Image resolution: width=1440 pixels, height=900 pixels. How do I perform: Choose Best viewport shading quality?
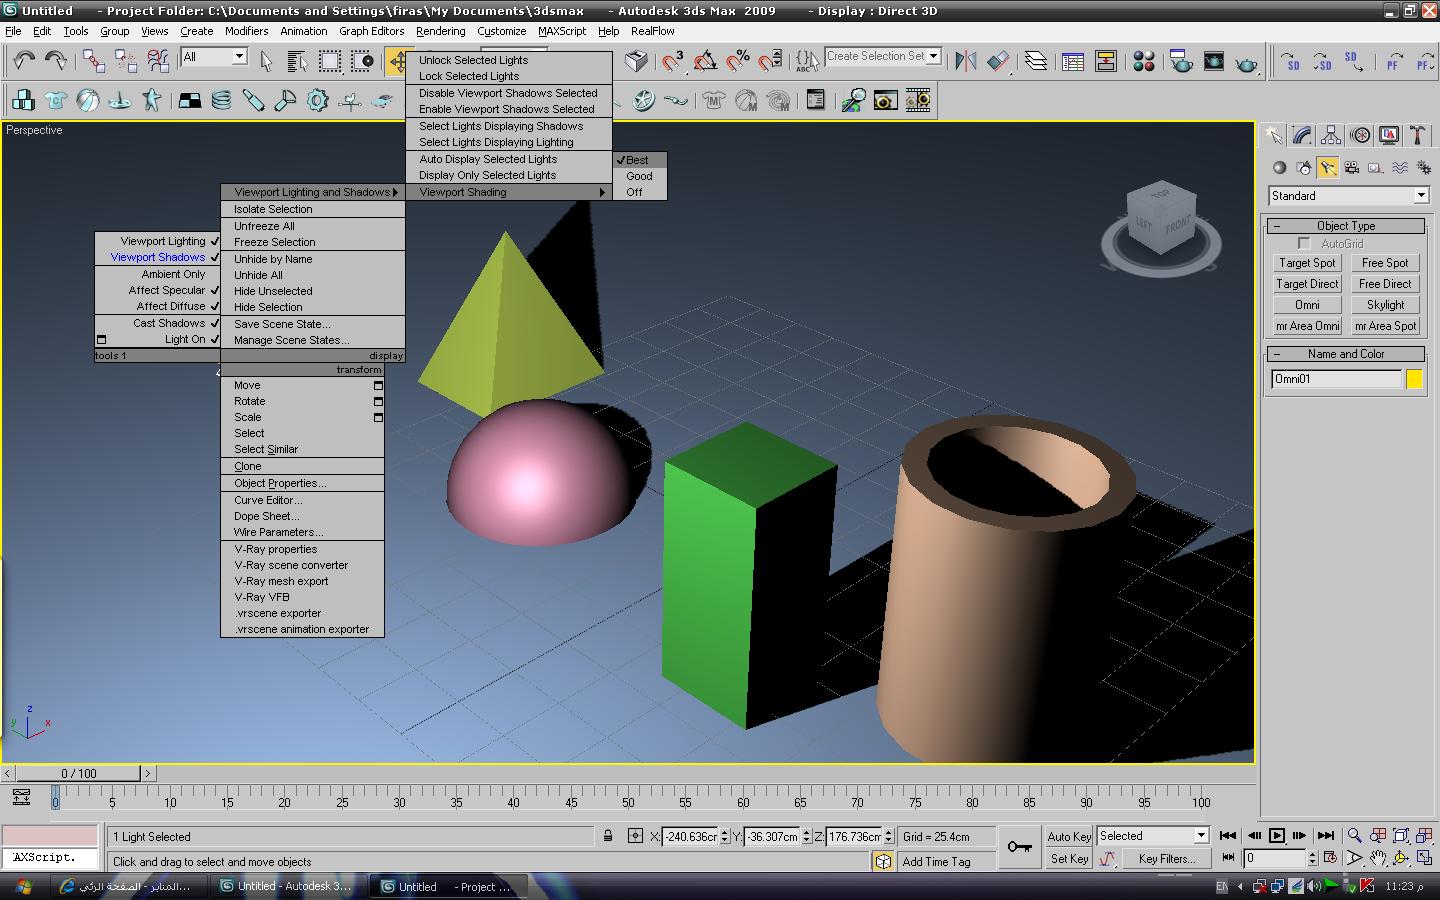639,160
